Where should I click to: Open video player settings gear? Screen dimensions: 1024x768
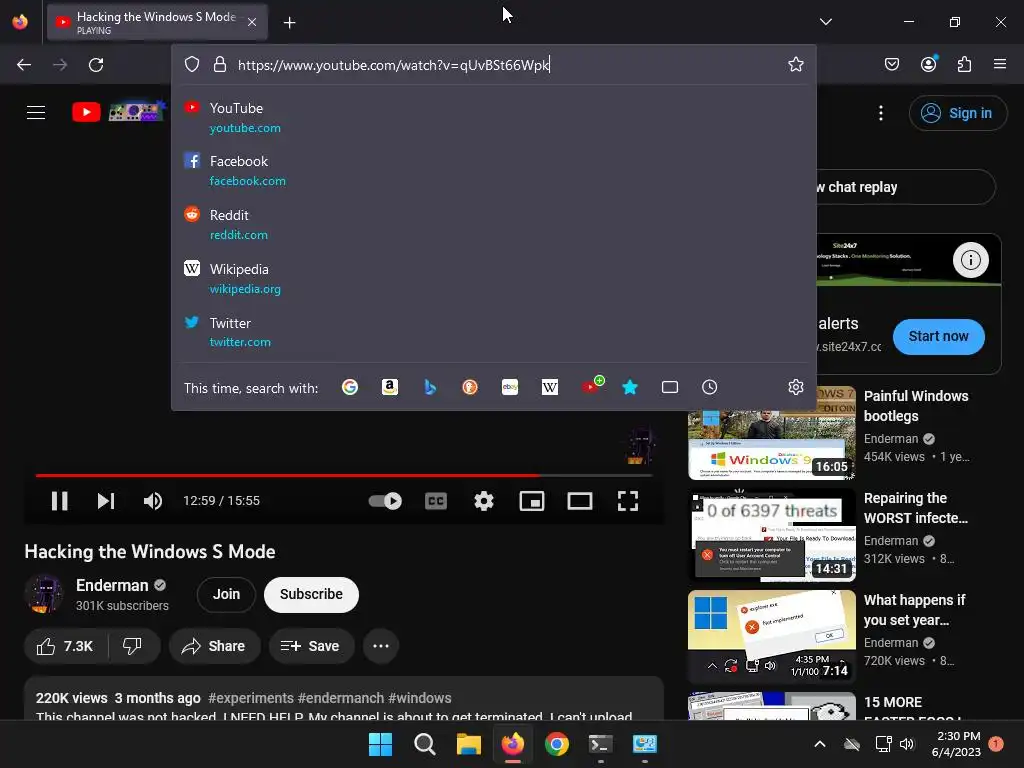pos(484,501)
